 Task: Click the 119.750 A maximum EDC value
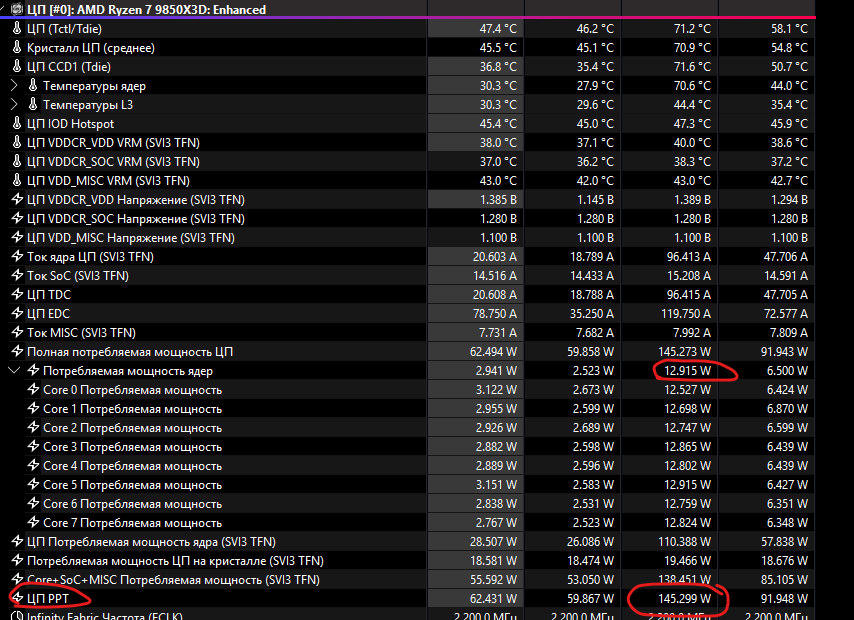click(x=686, y=314)
